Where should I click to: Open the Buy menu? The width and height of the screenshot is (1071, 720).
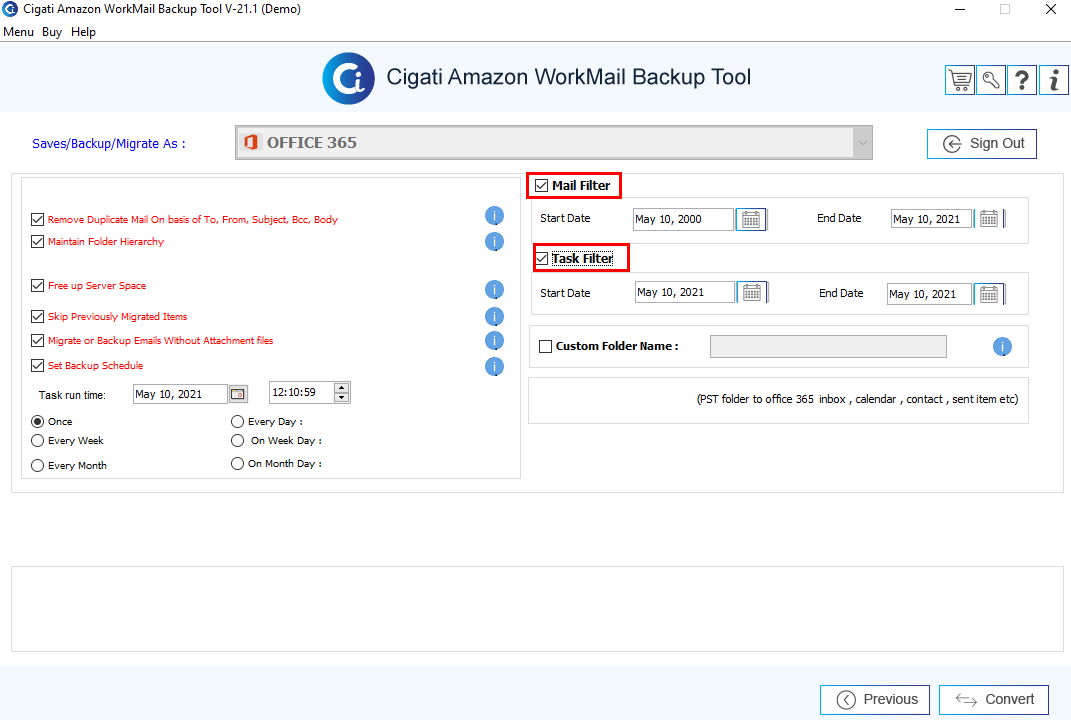(52, 32)
